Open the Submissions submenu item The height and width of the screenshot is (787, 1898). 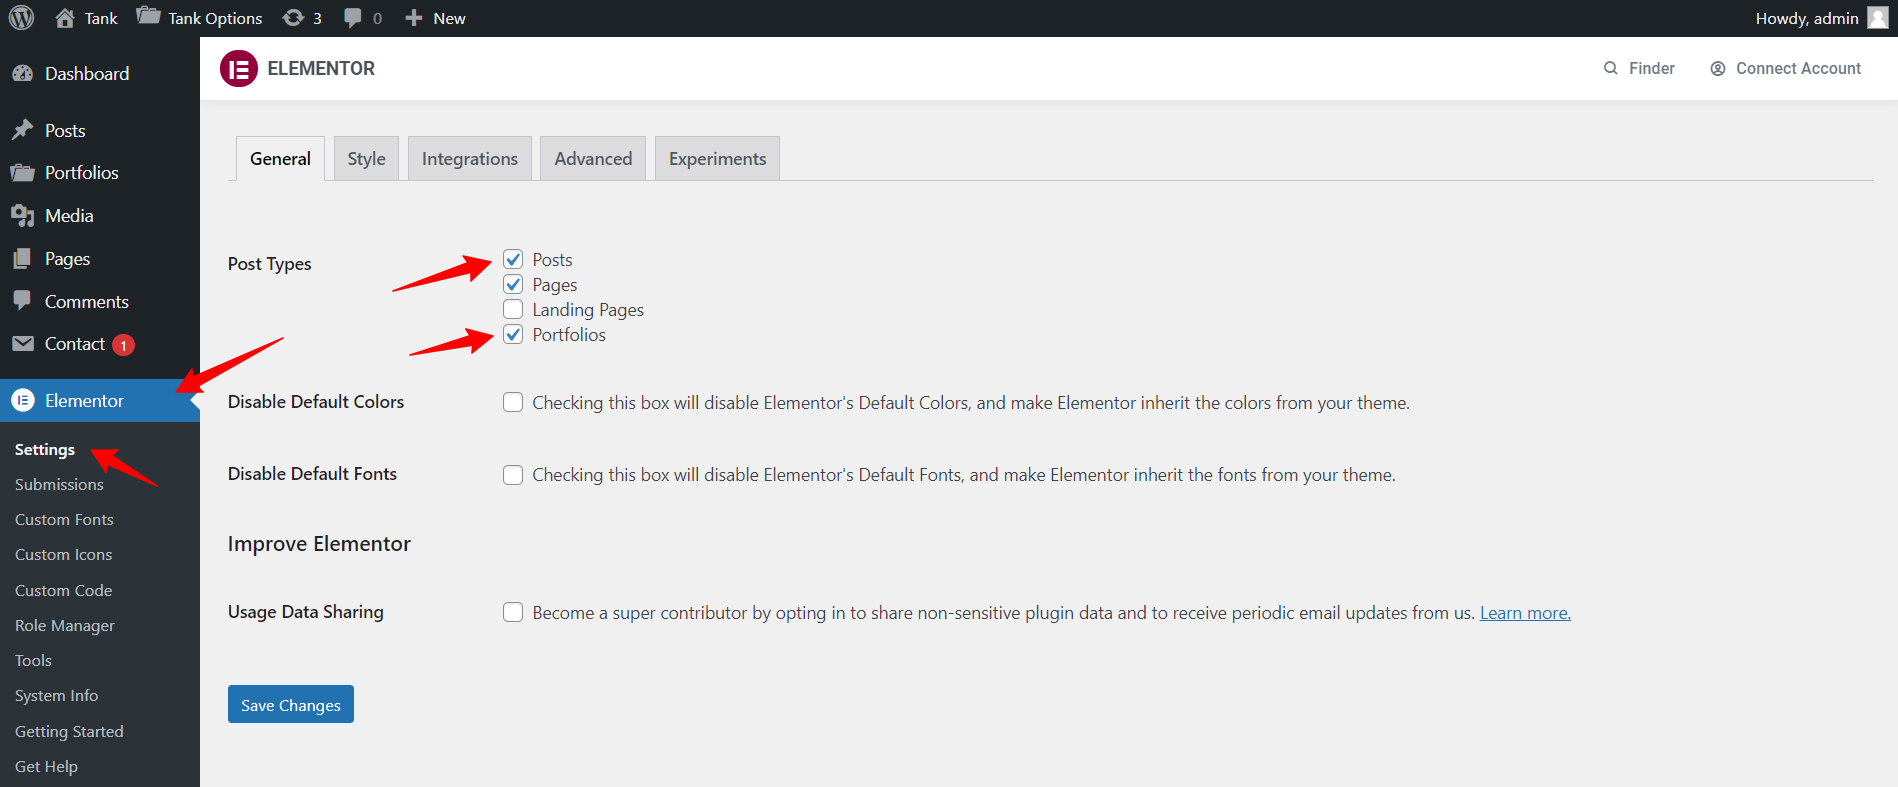pos(59,485)
